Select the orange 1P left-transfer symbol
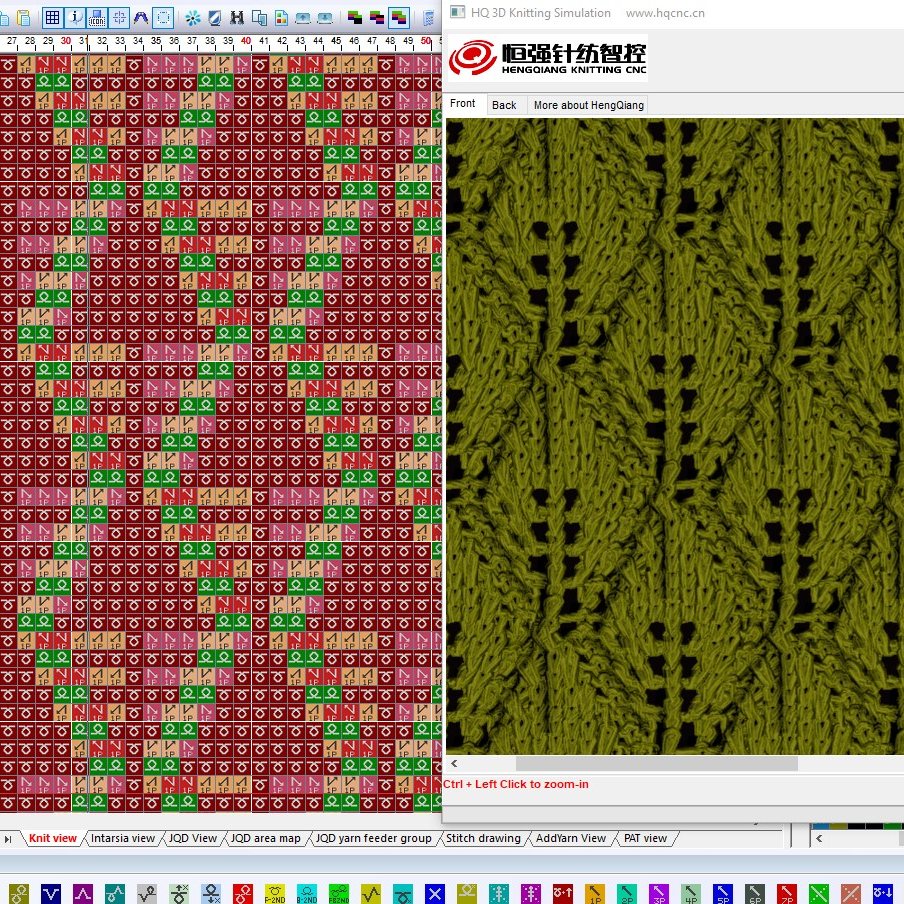 pos(595,894)
